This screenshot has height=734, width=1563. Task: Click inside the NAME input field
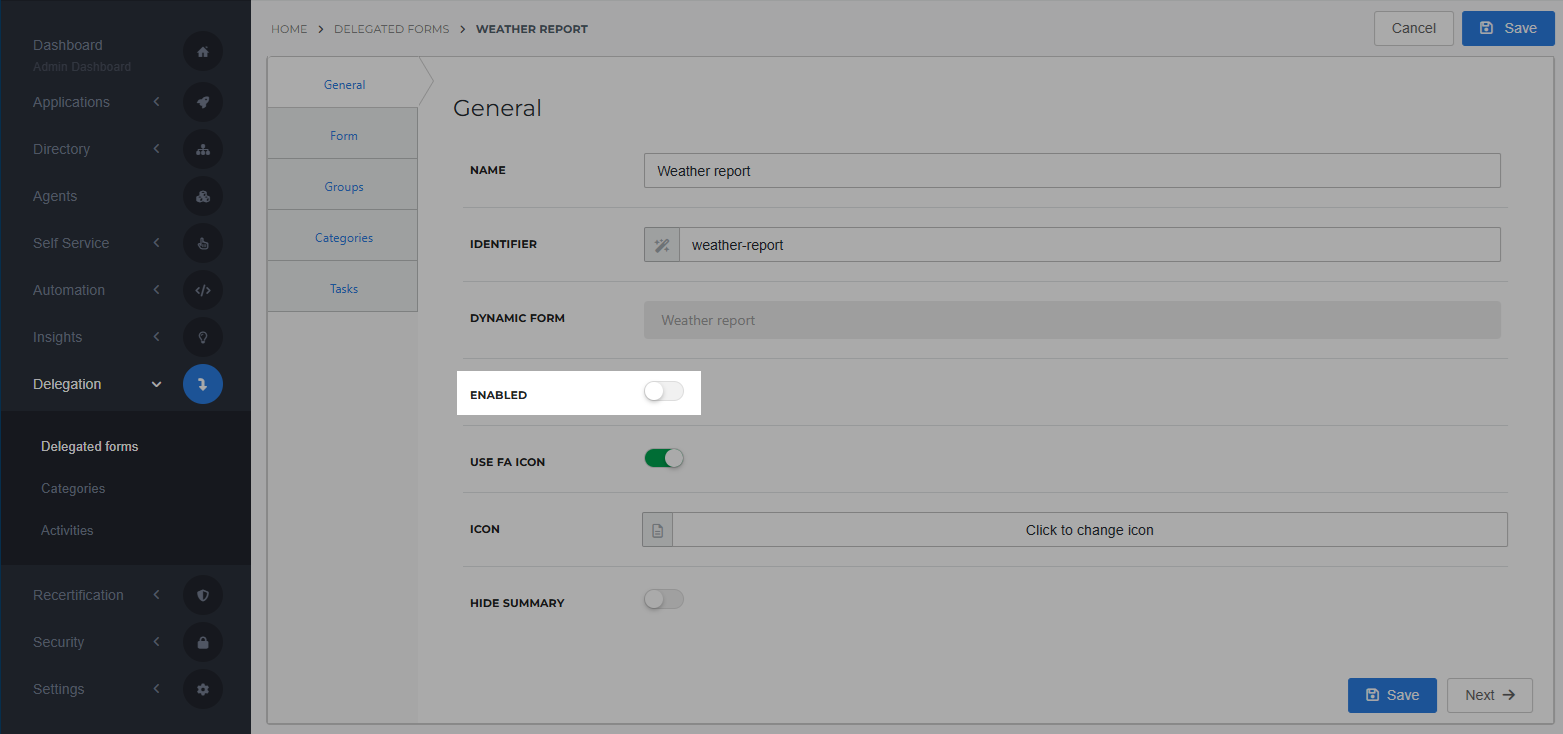[x=1071, y=170]
